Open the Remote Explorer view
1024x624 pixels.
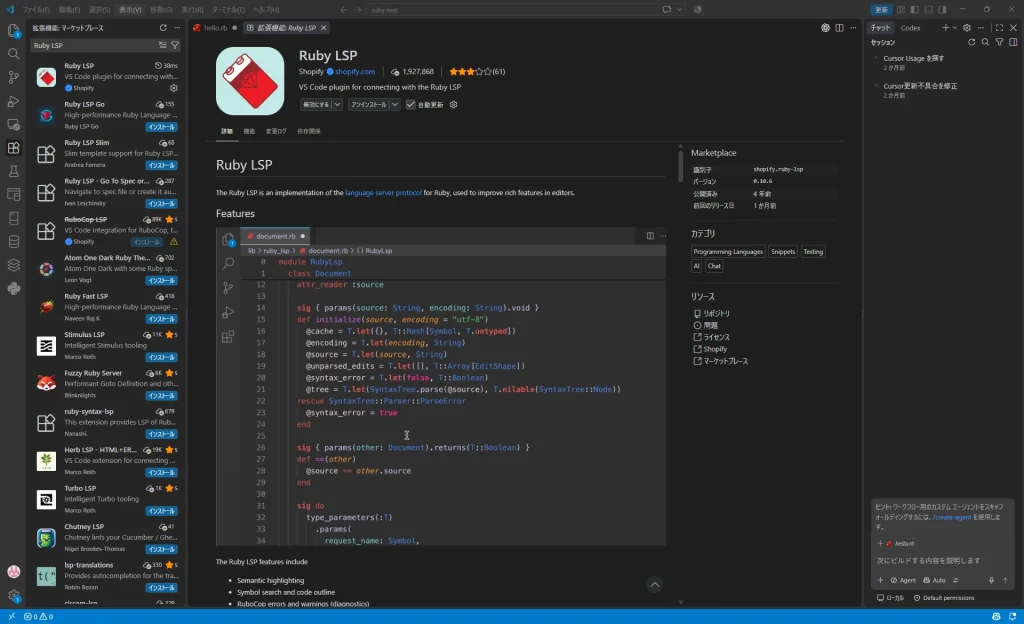pyautogui.click(x=14, y=124)
